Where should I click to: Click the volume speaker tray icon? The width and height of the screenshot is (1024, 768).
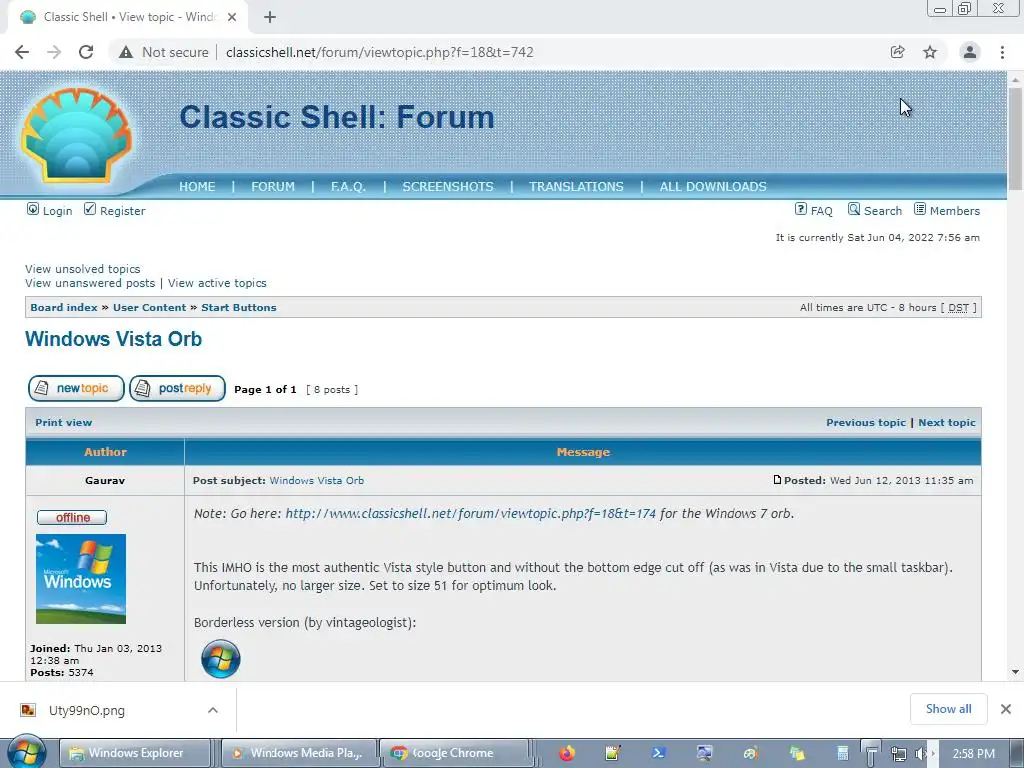coord(921,754)
